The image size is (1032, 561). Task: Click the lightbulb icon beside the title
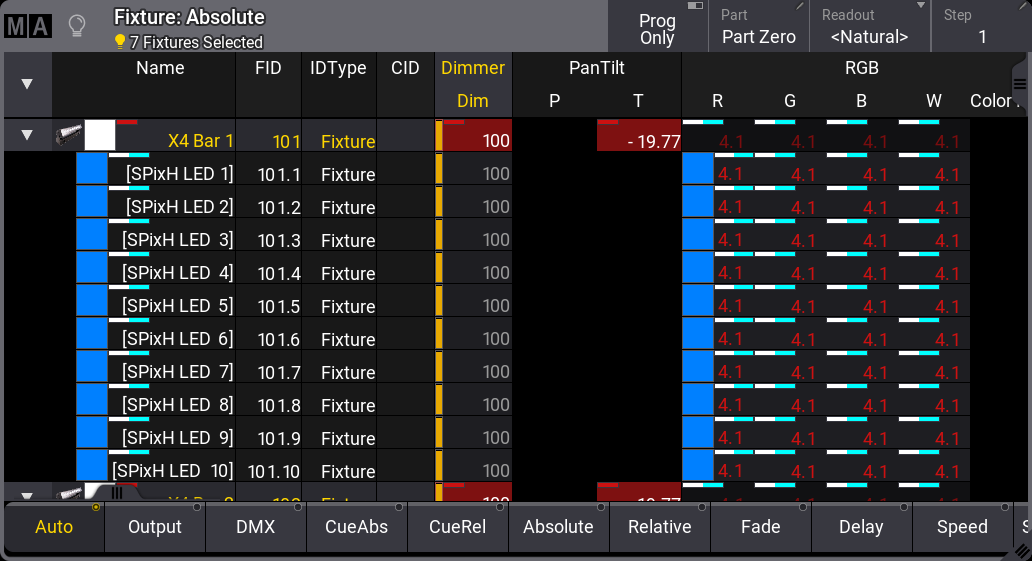pos(76,26)
